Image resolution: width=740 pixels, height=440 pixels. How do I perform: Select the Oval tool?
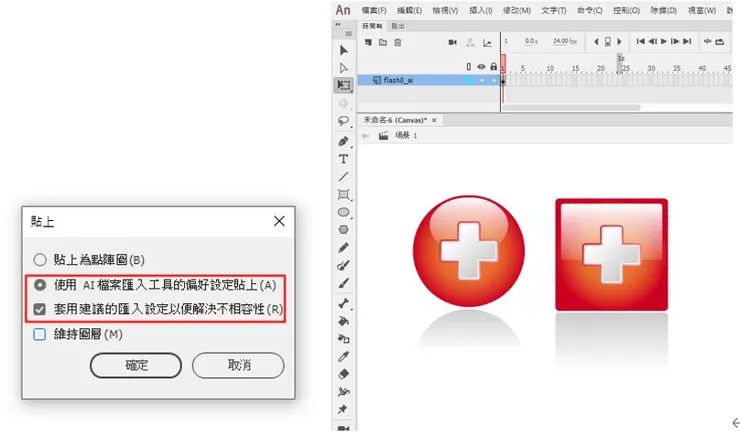[344, 212]
